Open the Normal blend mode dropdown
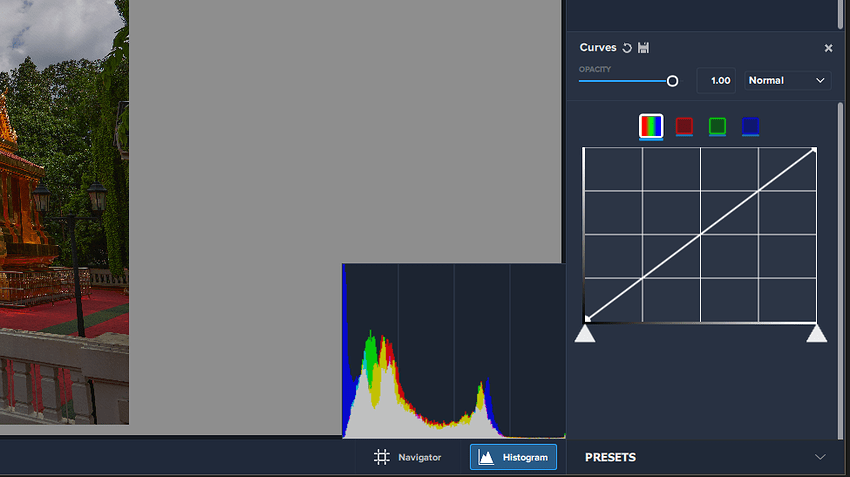Viewport: 850px width, 477px height. tap(787, 80)
